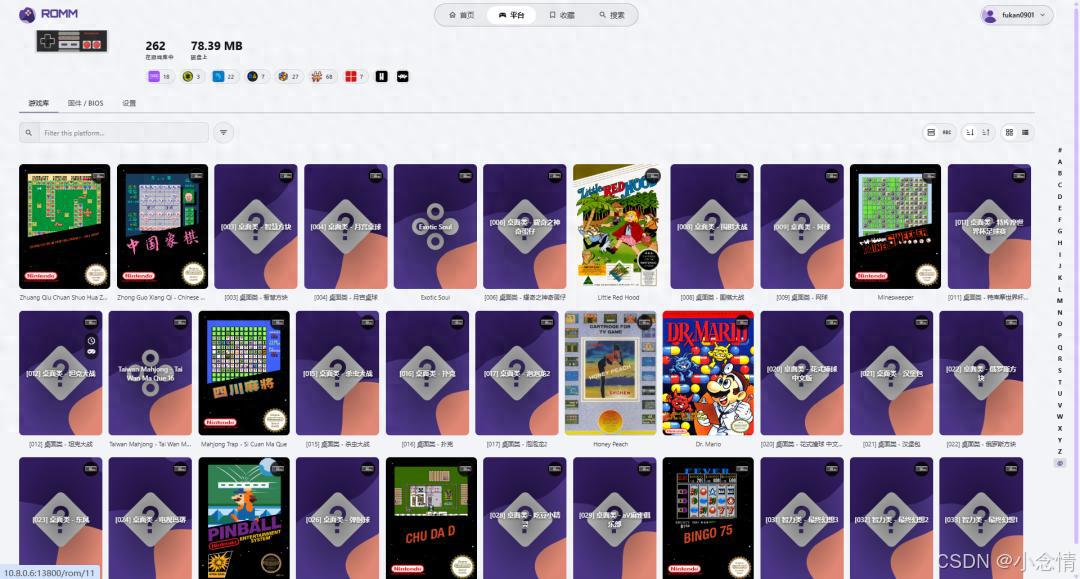This screenshot has width=1080, height=579.
Task: Select the 平台 platforms tab
Action: click(x=511, y=14)
